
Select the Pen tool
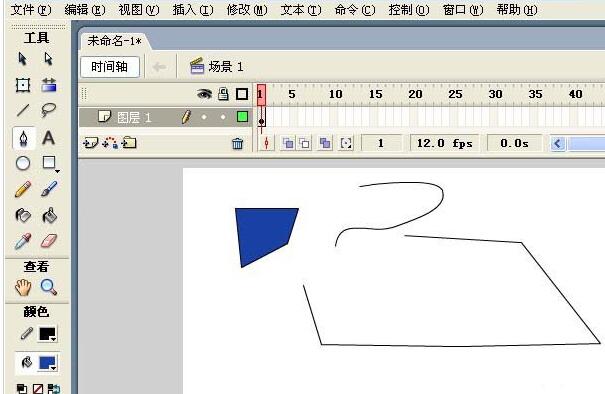coord(23,138)
